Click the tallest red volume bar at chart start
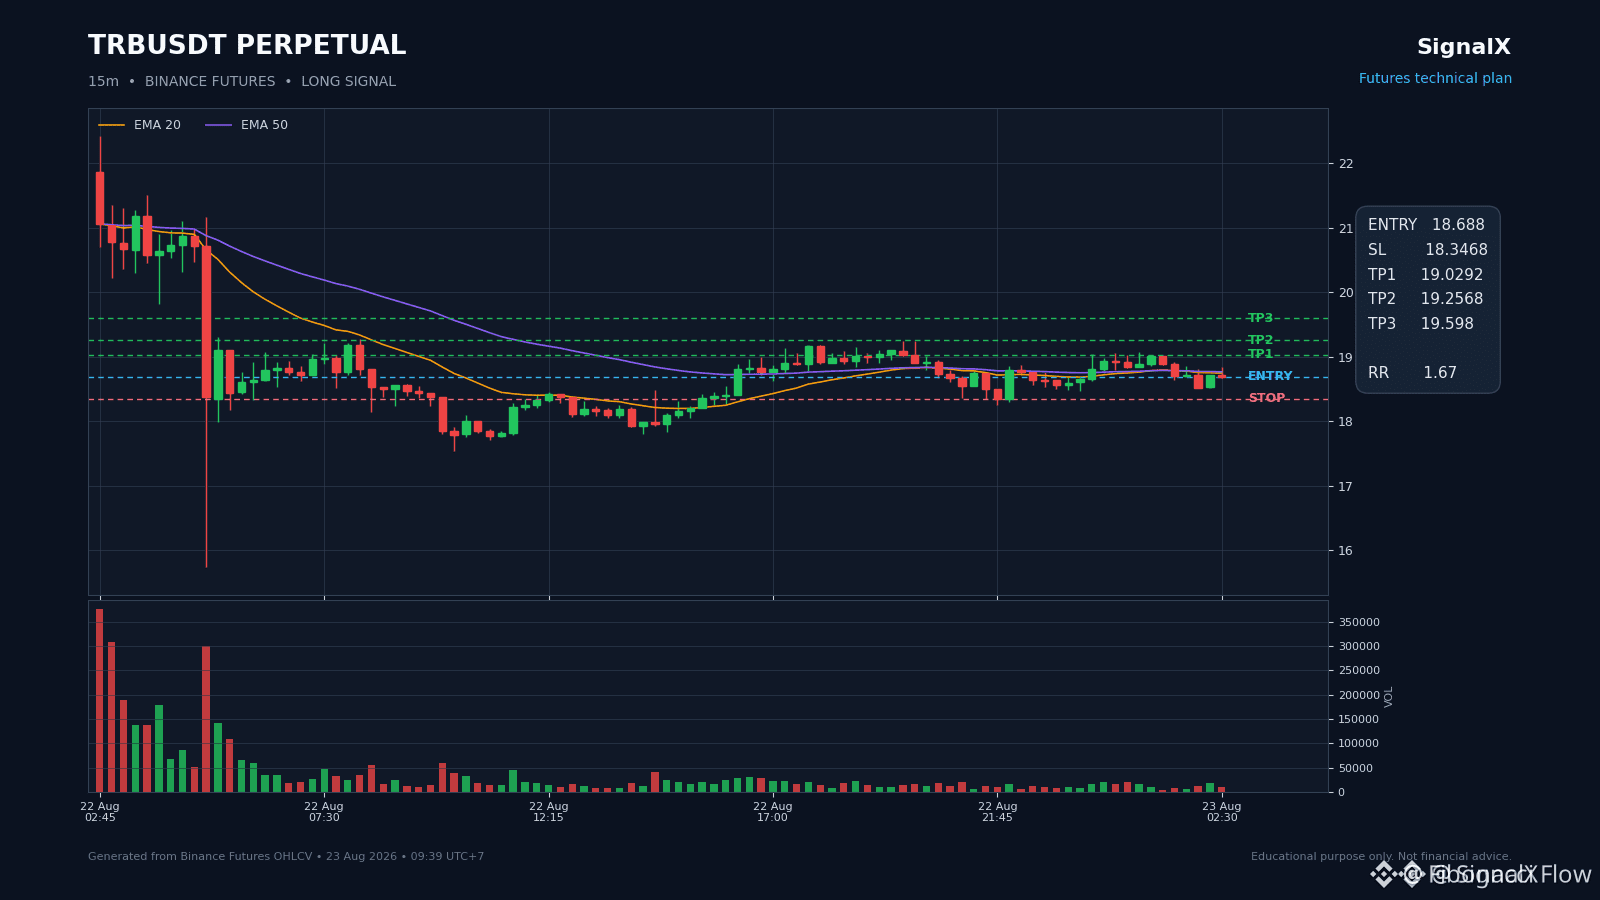 pyautogui.click(x=100, y=700)
